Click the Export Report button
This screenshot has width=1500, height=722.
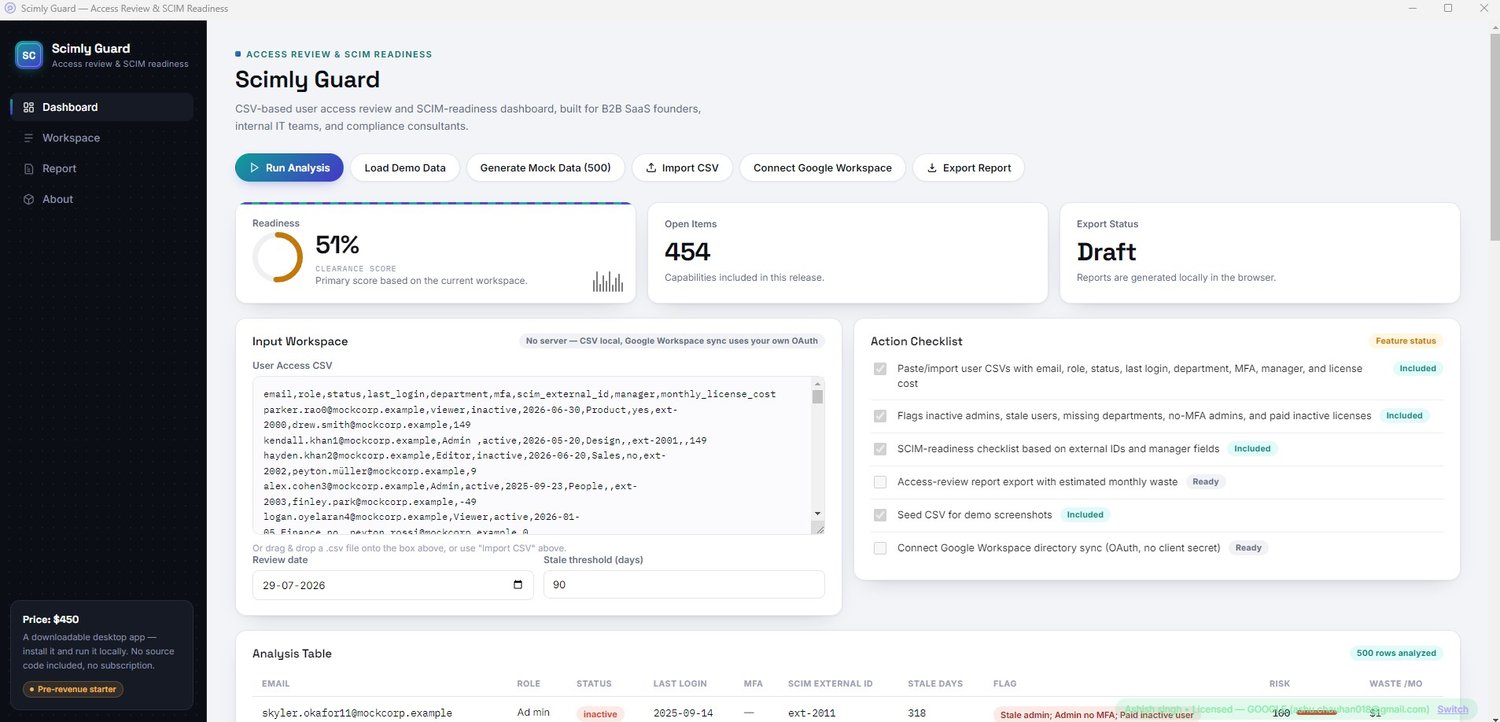pos(968,168)
